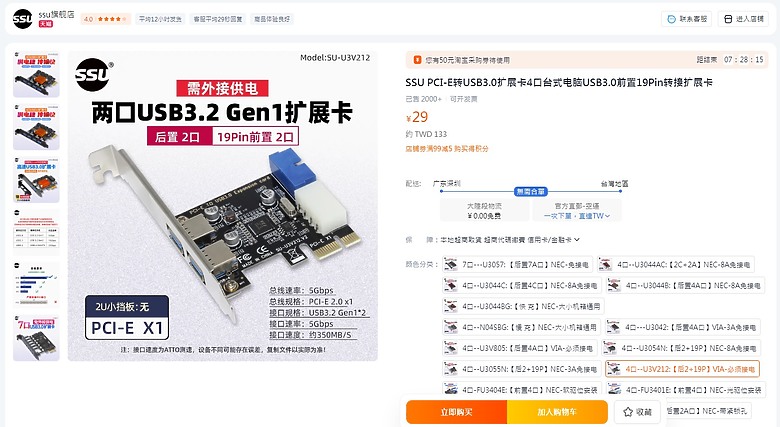Viewport: 780px width, 427px height.
Task: Click the SSU store logo icon
Action: [22, 19]
